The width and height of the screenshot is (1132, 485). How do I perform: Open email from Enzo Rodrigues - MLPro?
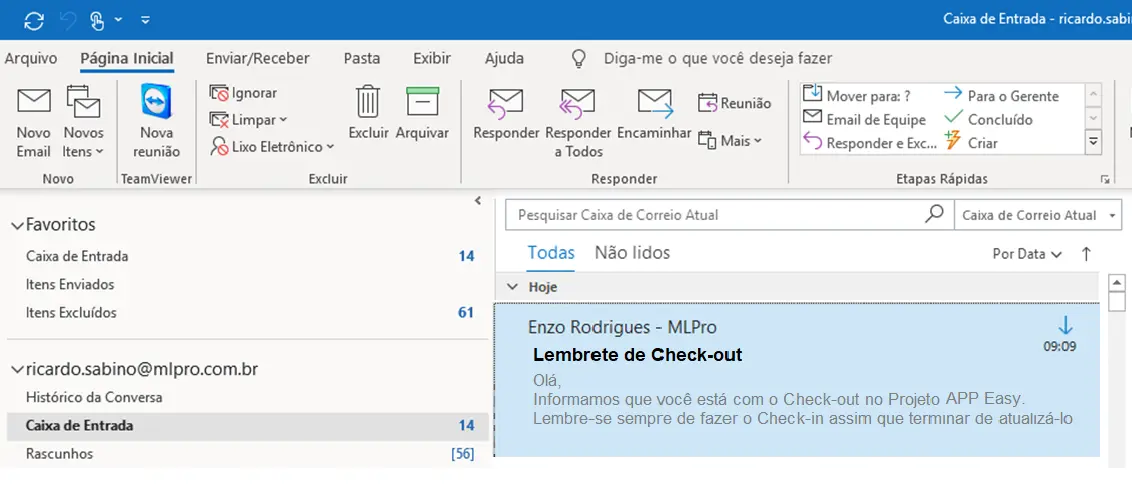(x=796, y=379)
